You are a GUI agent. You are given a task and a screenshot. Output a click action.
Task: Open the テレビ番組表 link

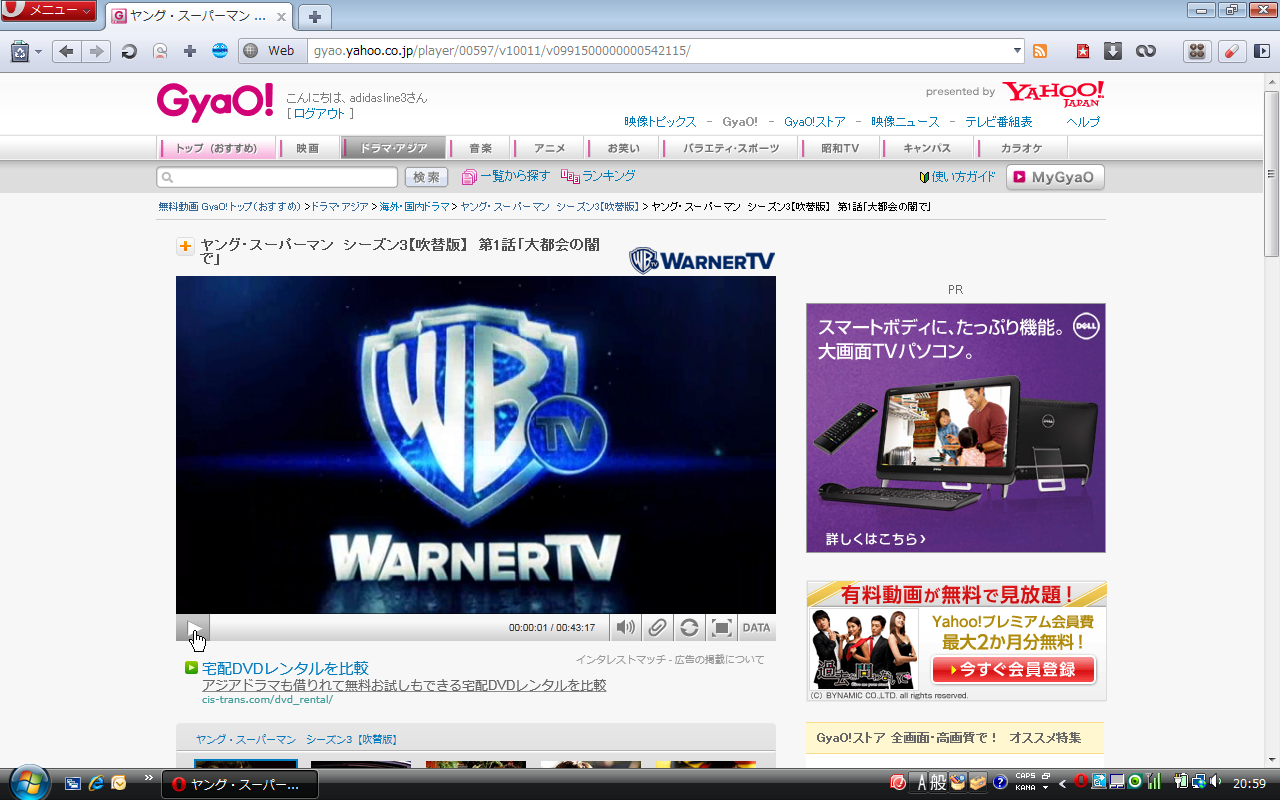(x=999, y=122)
